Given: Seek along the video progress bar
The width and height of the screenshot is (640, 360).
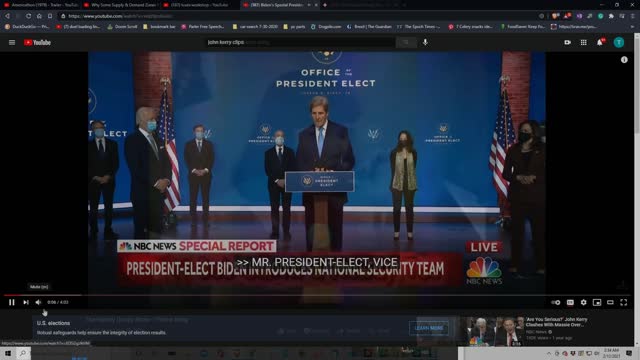Looking at the screenshot, I should click(316, 295).
